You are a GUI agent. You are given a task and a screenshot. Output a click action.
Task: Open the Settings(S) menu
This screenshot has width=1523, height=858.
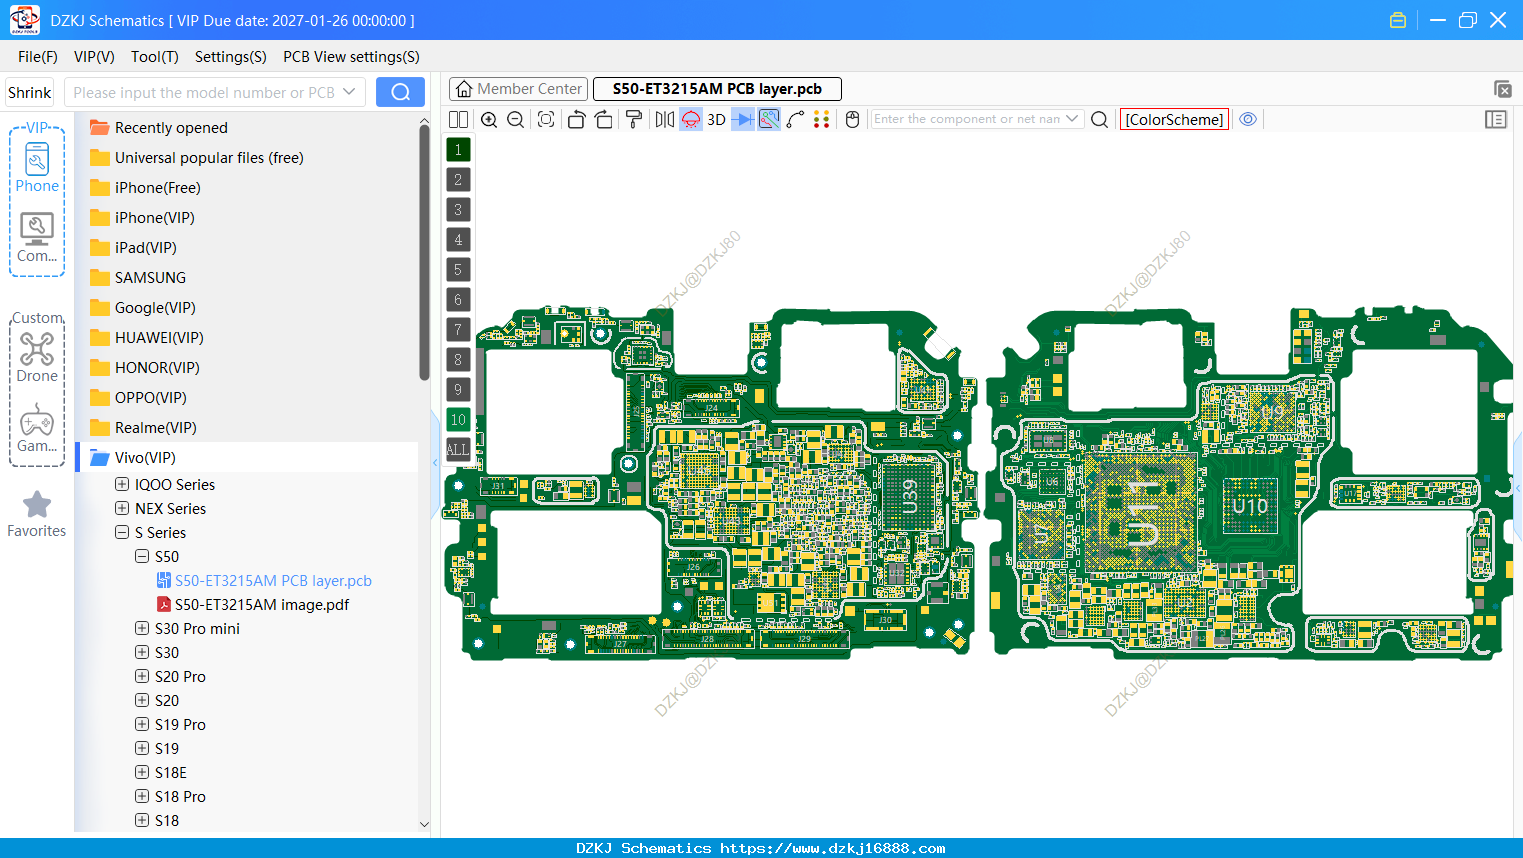pyautogui.click(x=231, y=57)
